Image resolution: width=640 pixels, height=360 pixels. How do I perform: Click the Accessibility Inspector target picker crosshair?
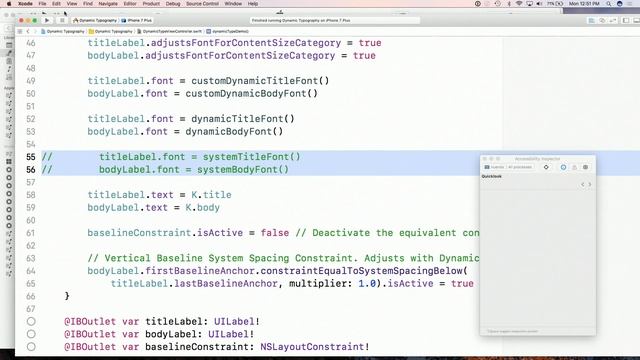[x=546, y=167]
